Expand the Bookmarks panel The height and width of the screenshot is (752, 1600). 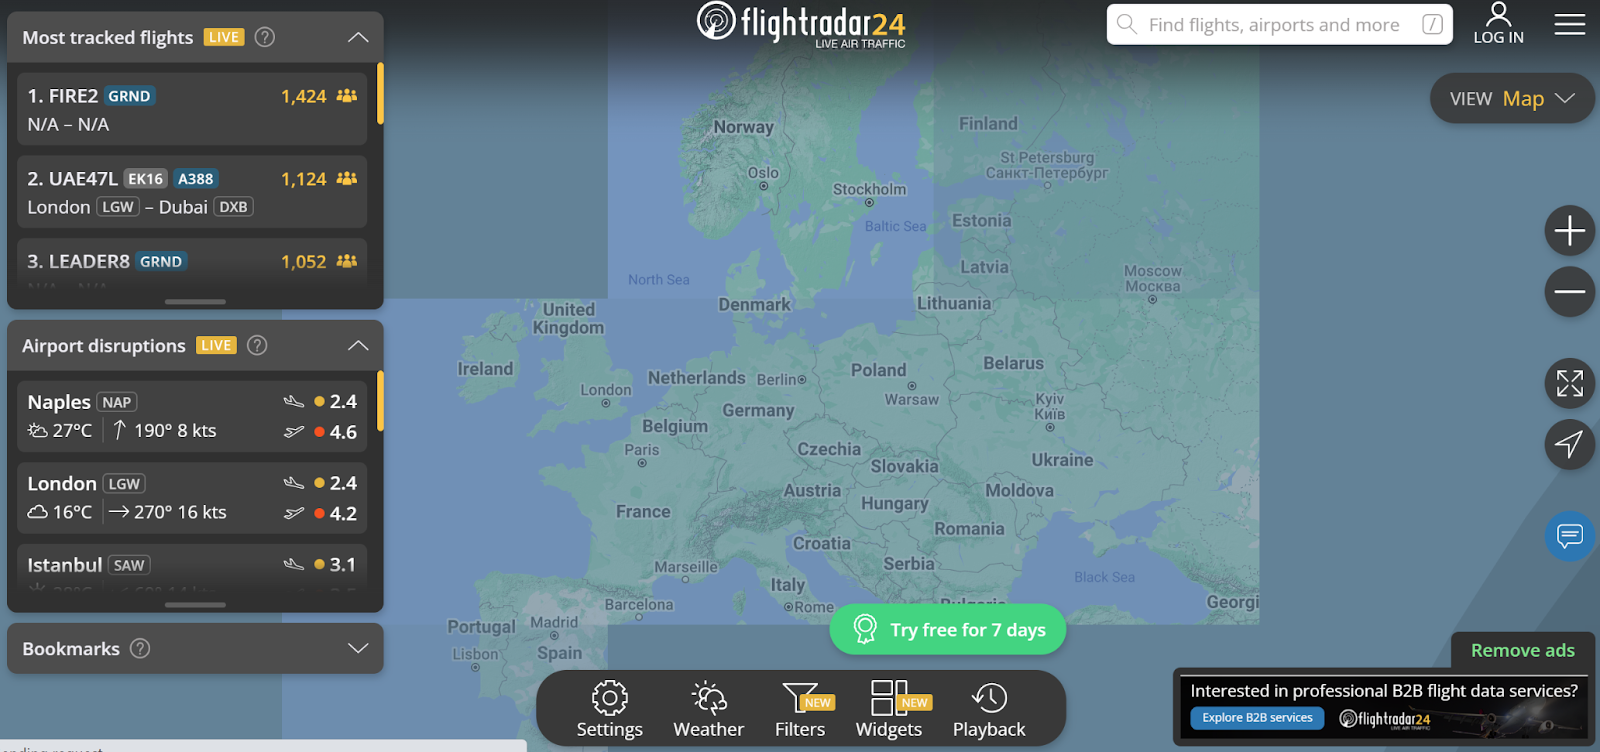pyautogui.click(x=358, y=648)
